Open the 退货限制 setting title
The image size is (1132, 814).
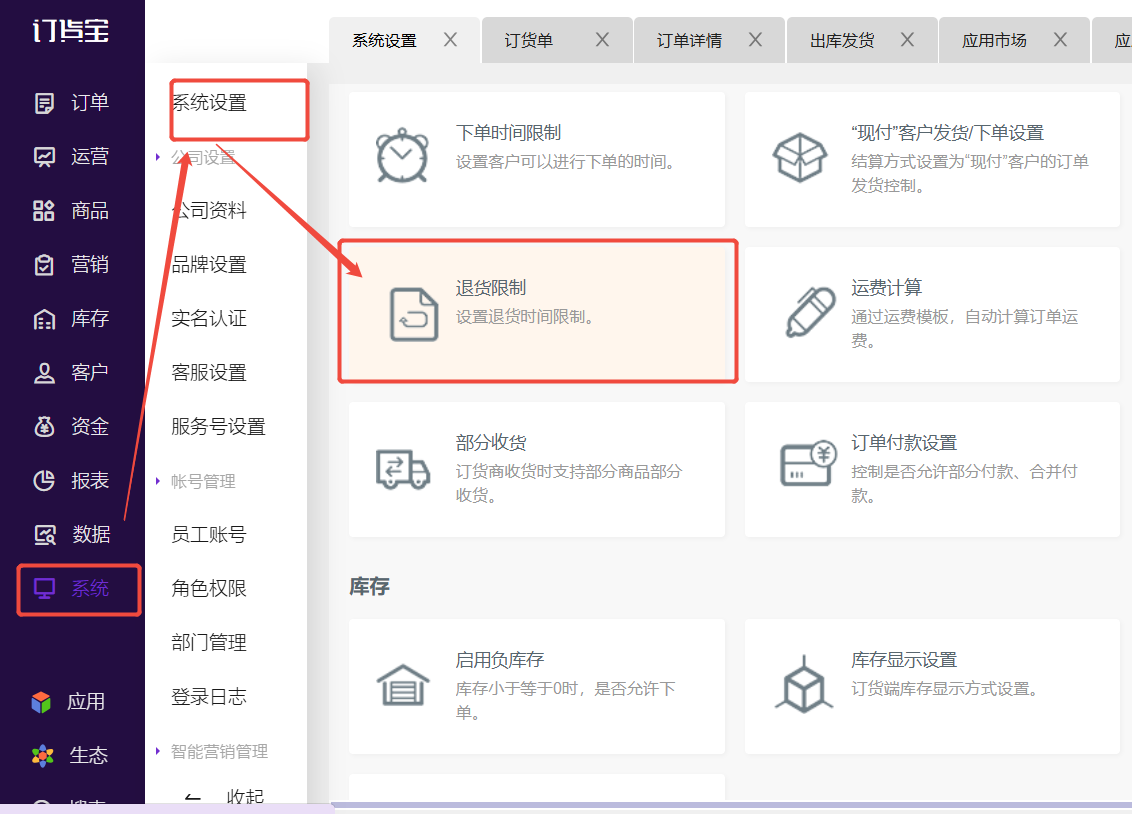point(491,288)
